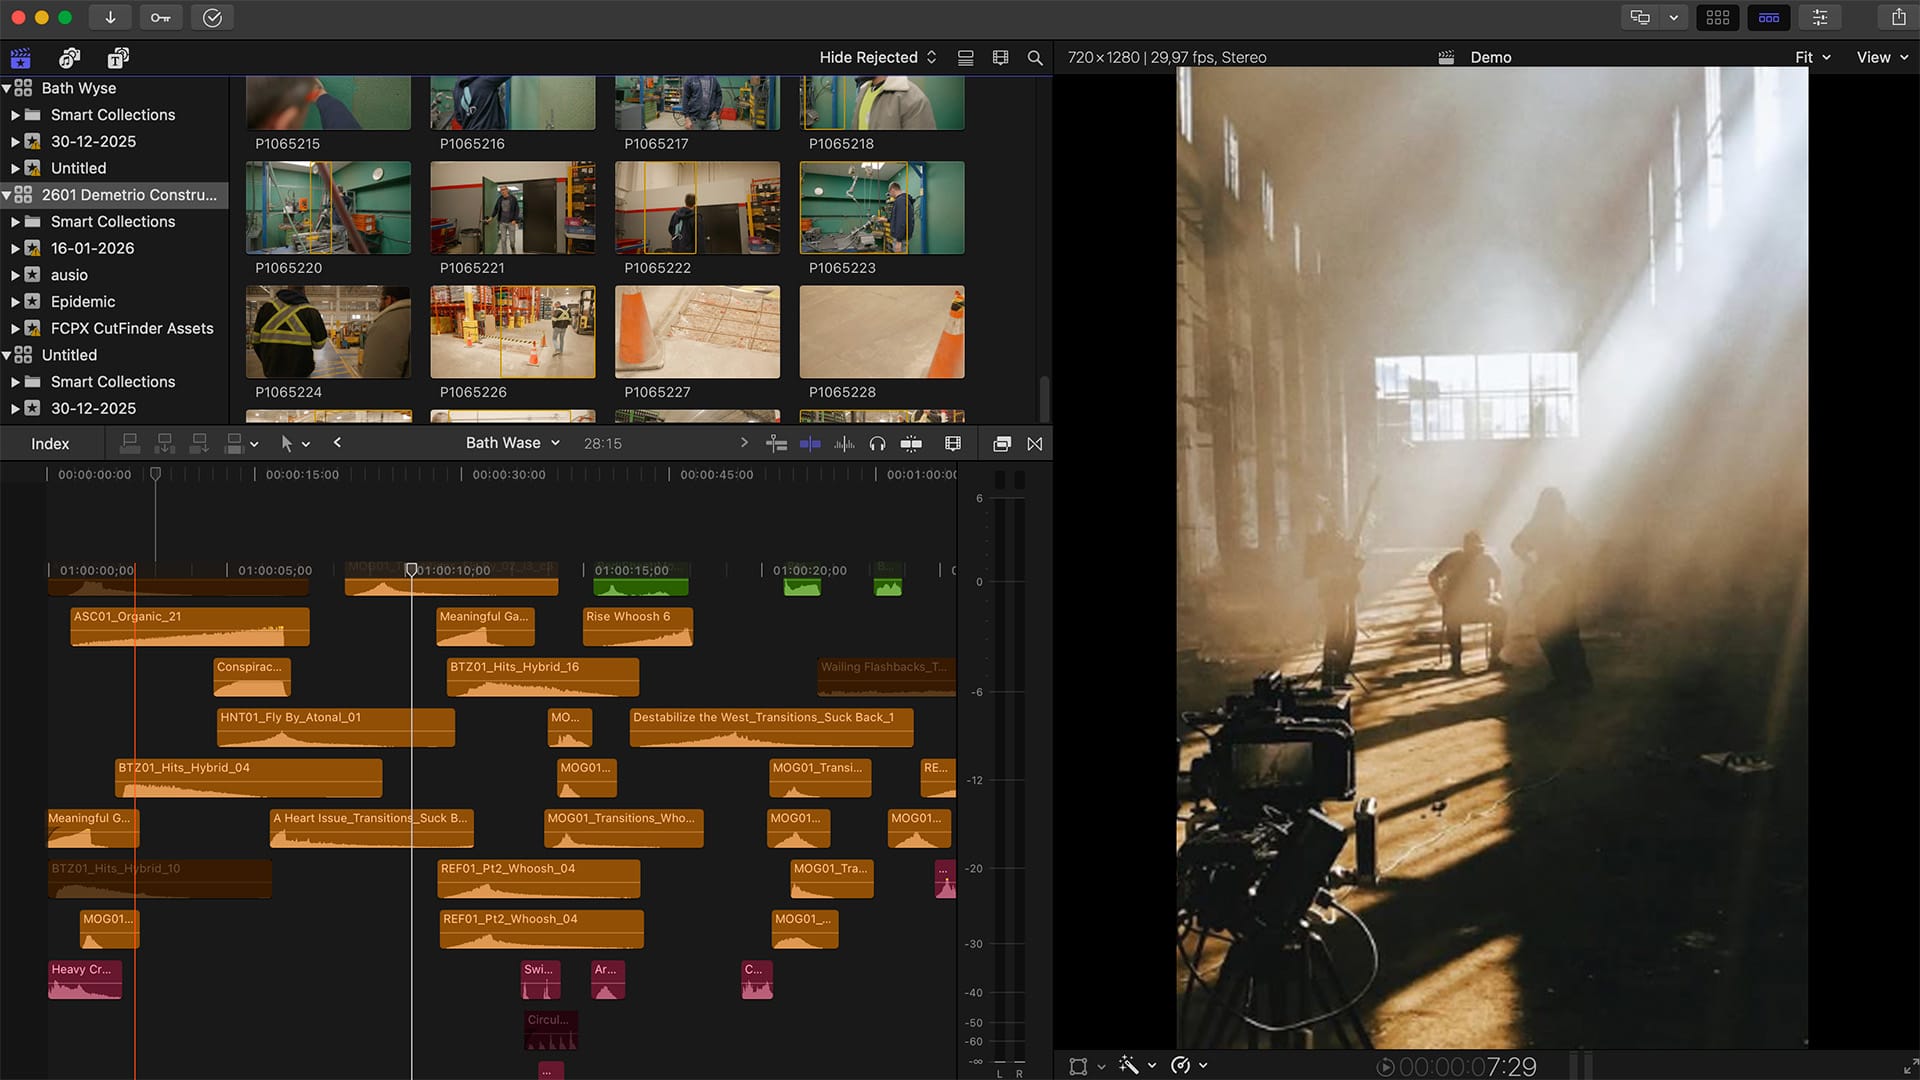
Task: Expand the Epidemic event in the sidebar
Action: (14, 301)
